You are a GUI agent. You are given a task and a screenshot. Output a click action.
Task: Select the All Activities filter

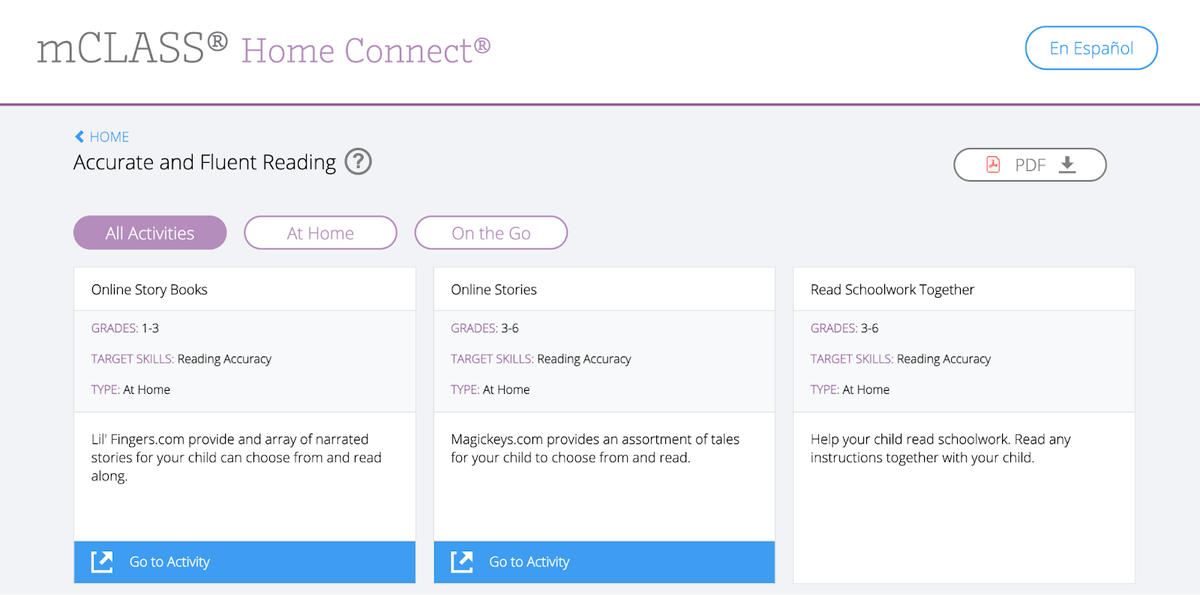(x=150, y=233)
